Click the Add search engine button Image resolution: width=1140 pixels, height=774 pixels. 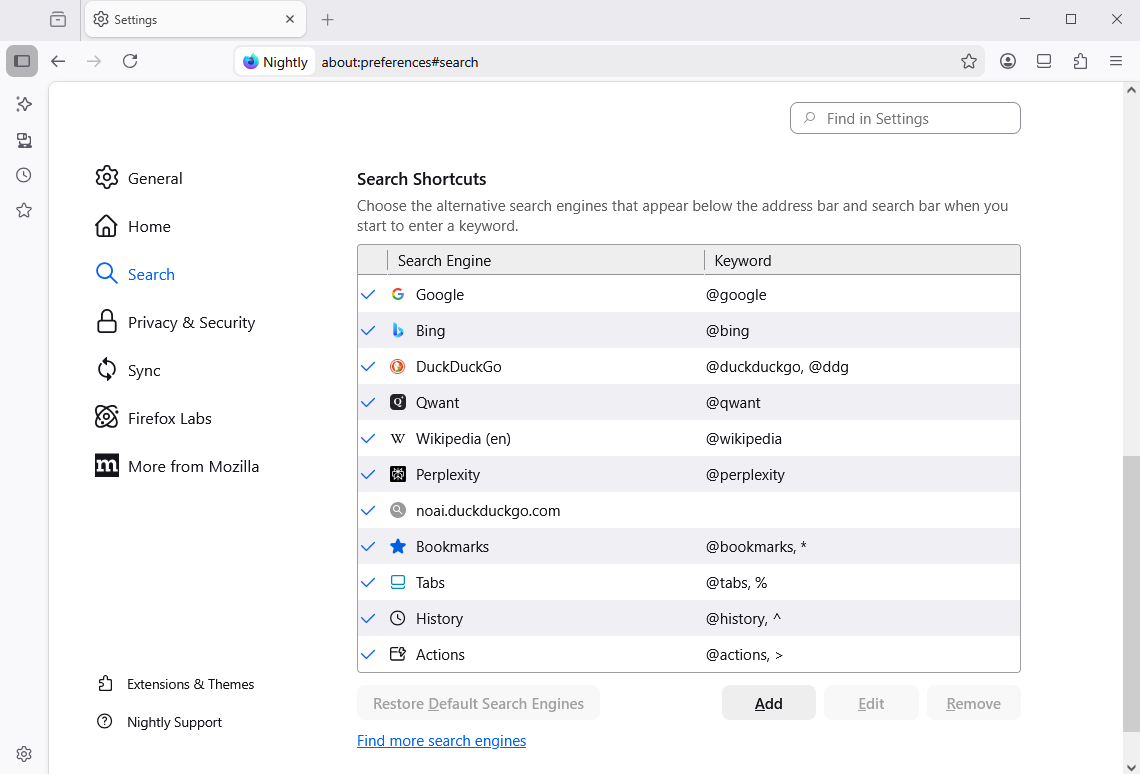pos(768,703)
